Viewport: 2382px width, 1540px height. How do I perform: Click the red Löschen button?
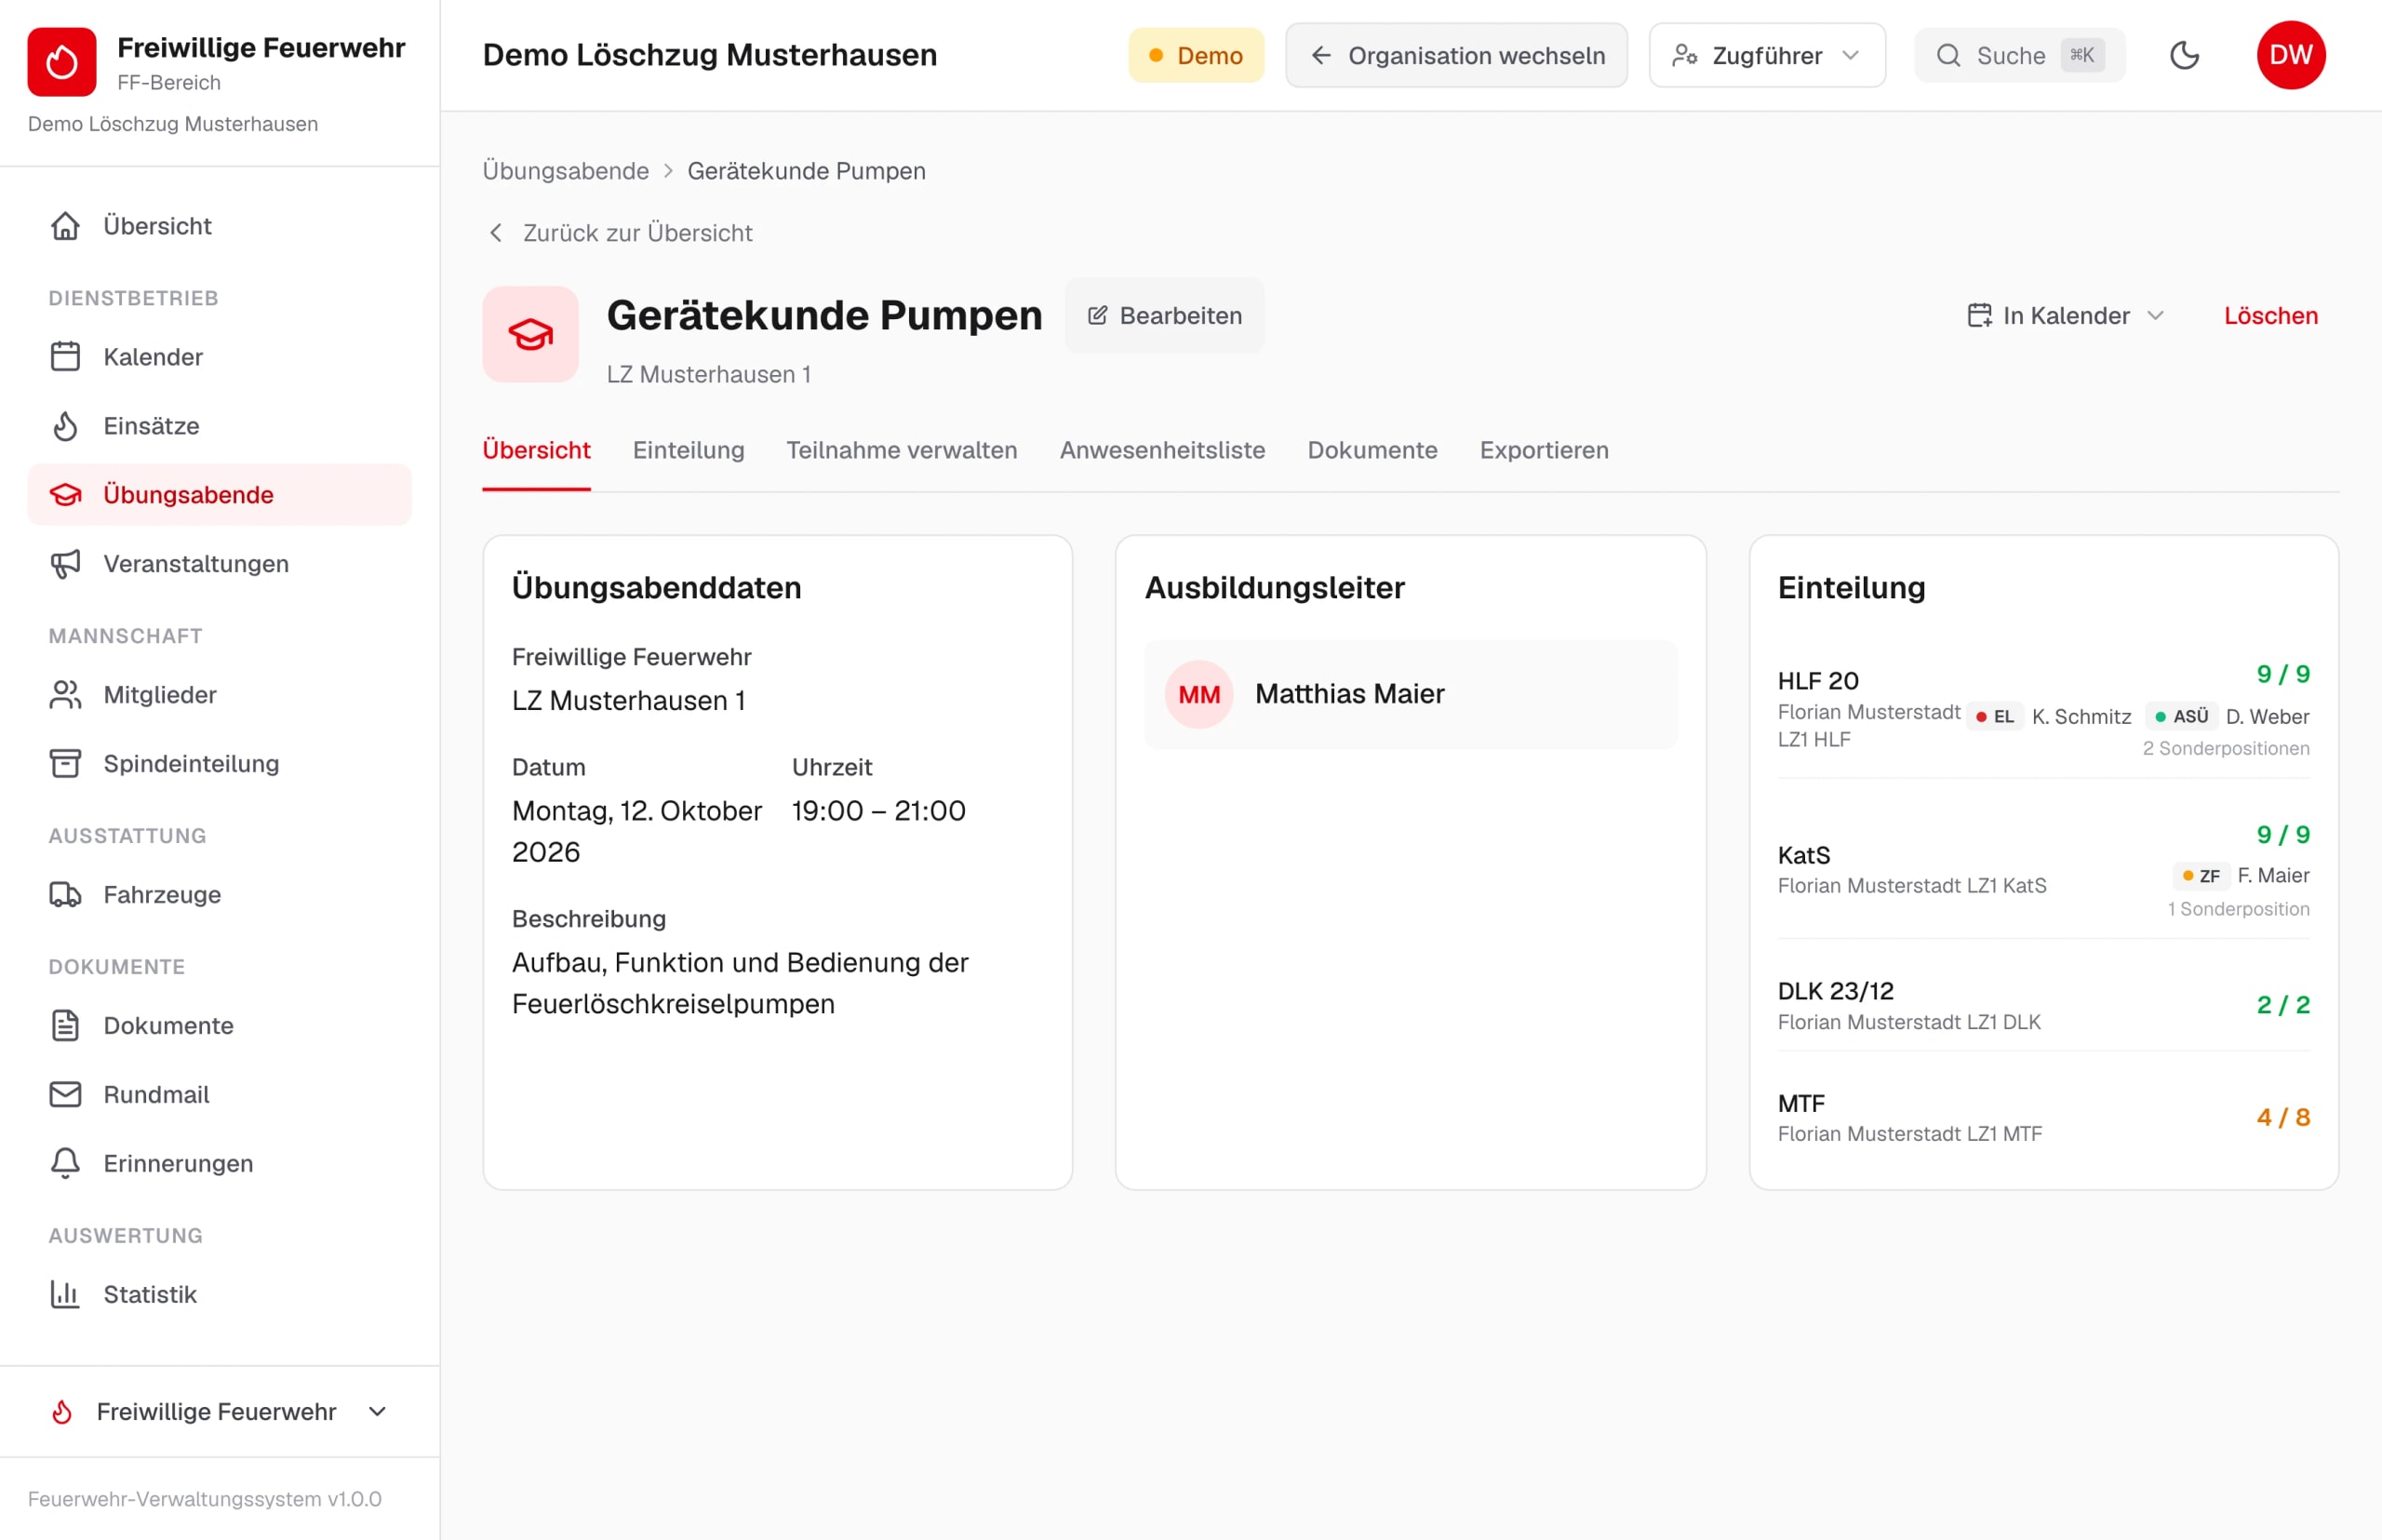click(x=2271, y=316)
